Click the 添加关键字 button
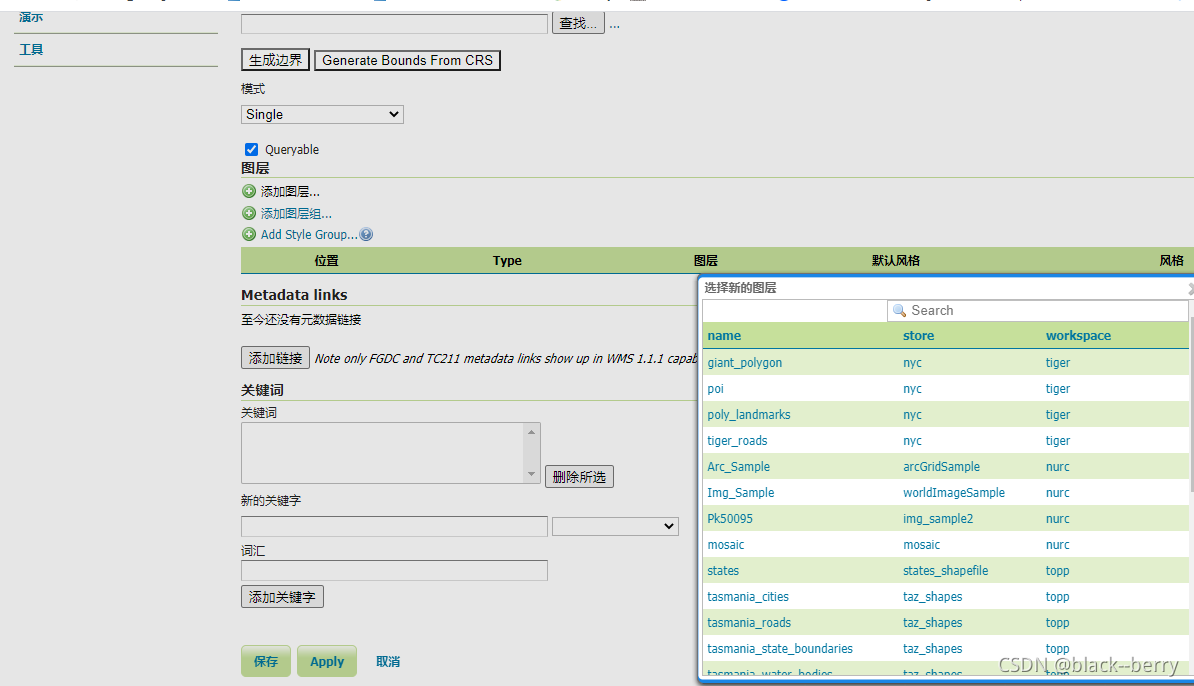Image resolution: width=1194 pixels, height=686 pixels. (283, 597)
